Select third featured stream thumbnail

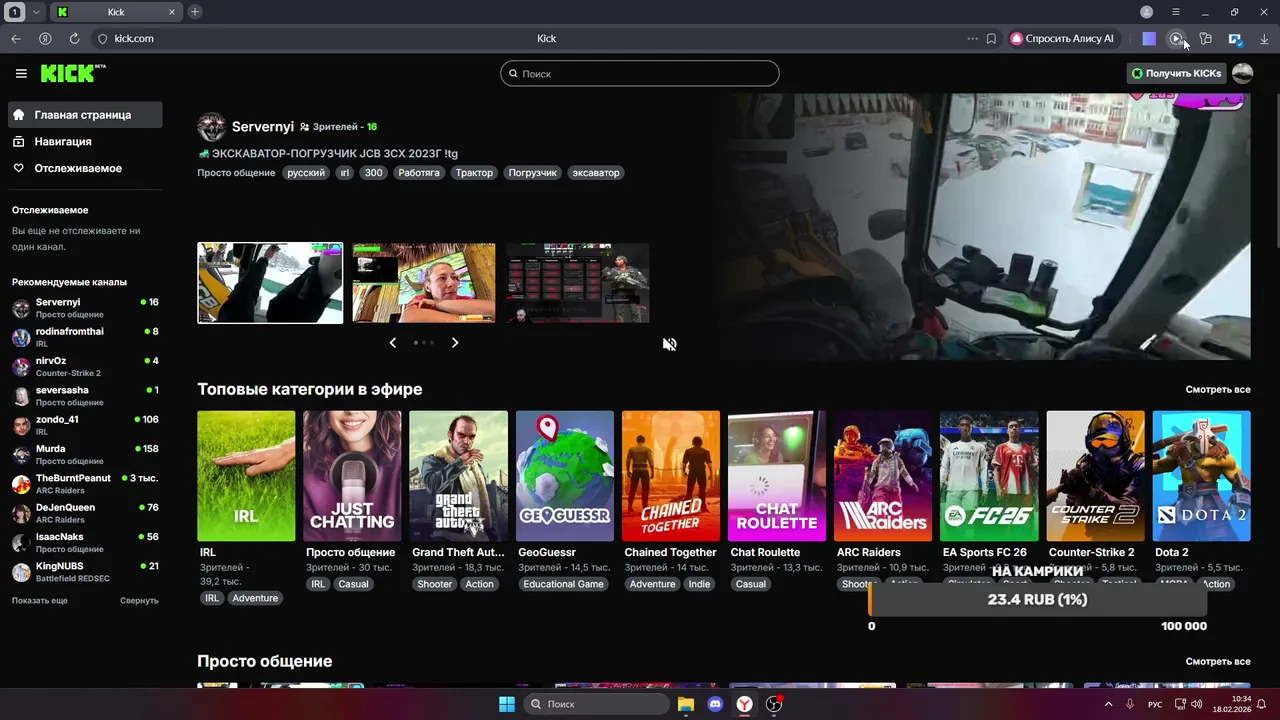(578, 283)
